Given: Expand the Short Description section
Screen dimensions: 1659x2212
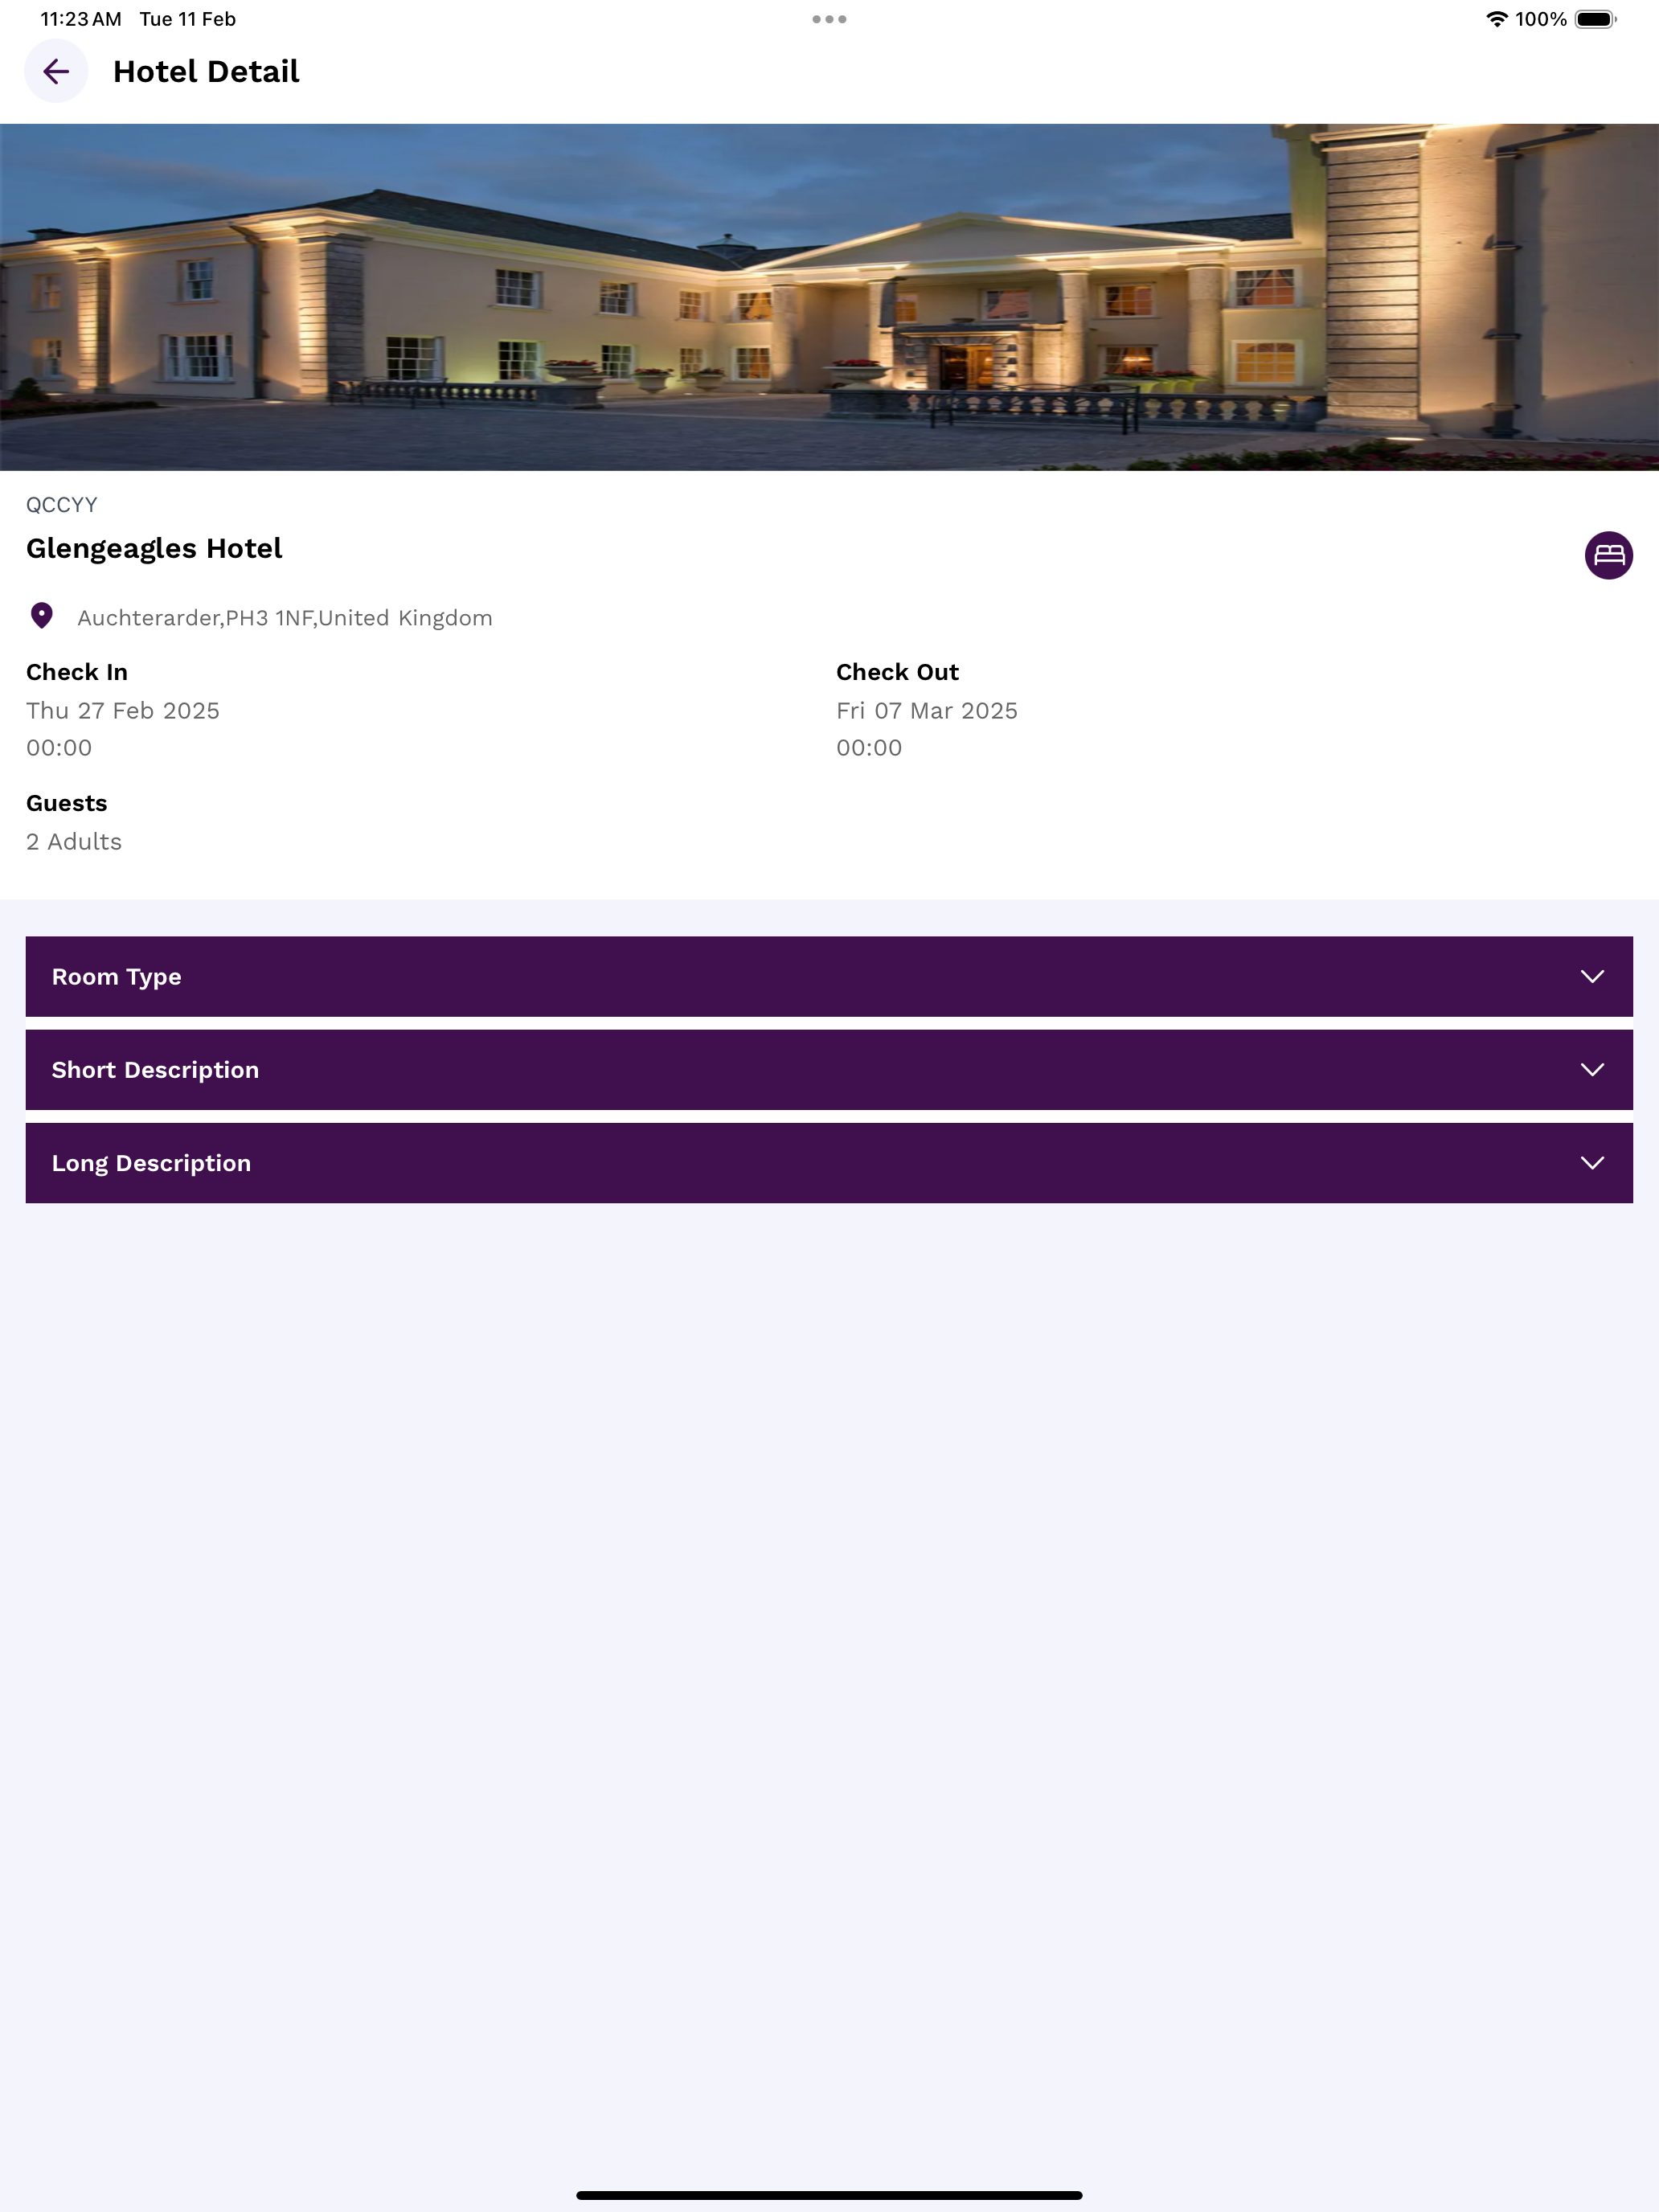Looking at the screenshot, I should pos(829,1069).
